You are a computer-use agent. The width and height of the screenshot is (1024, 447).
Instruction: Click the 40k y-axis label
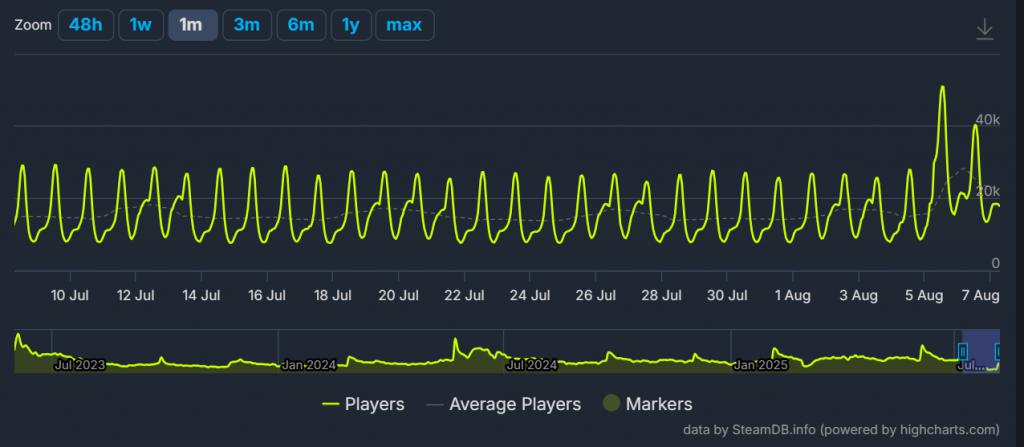(x=987, y=120)
